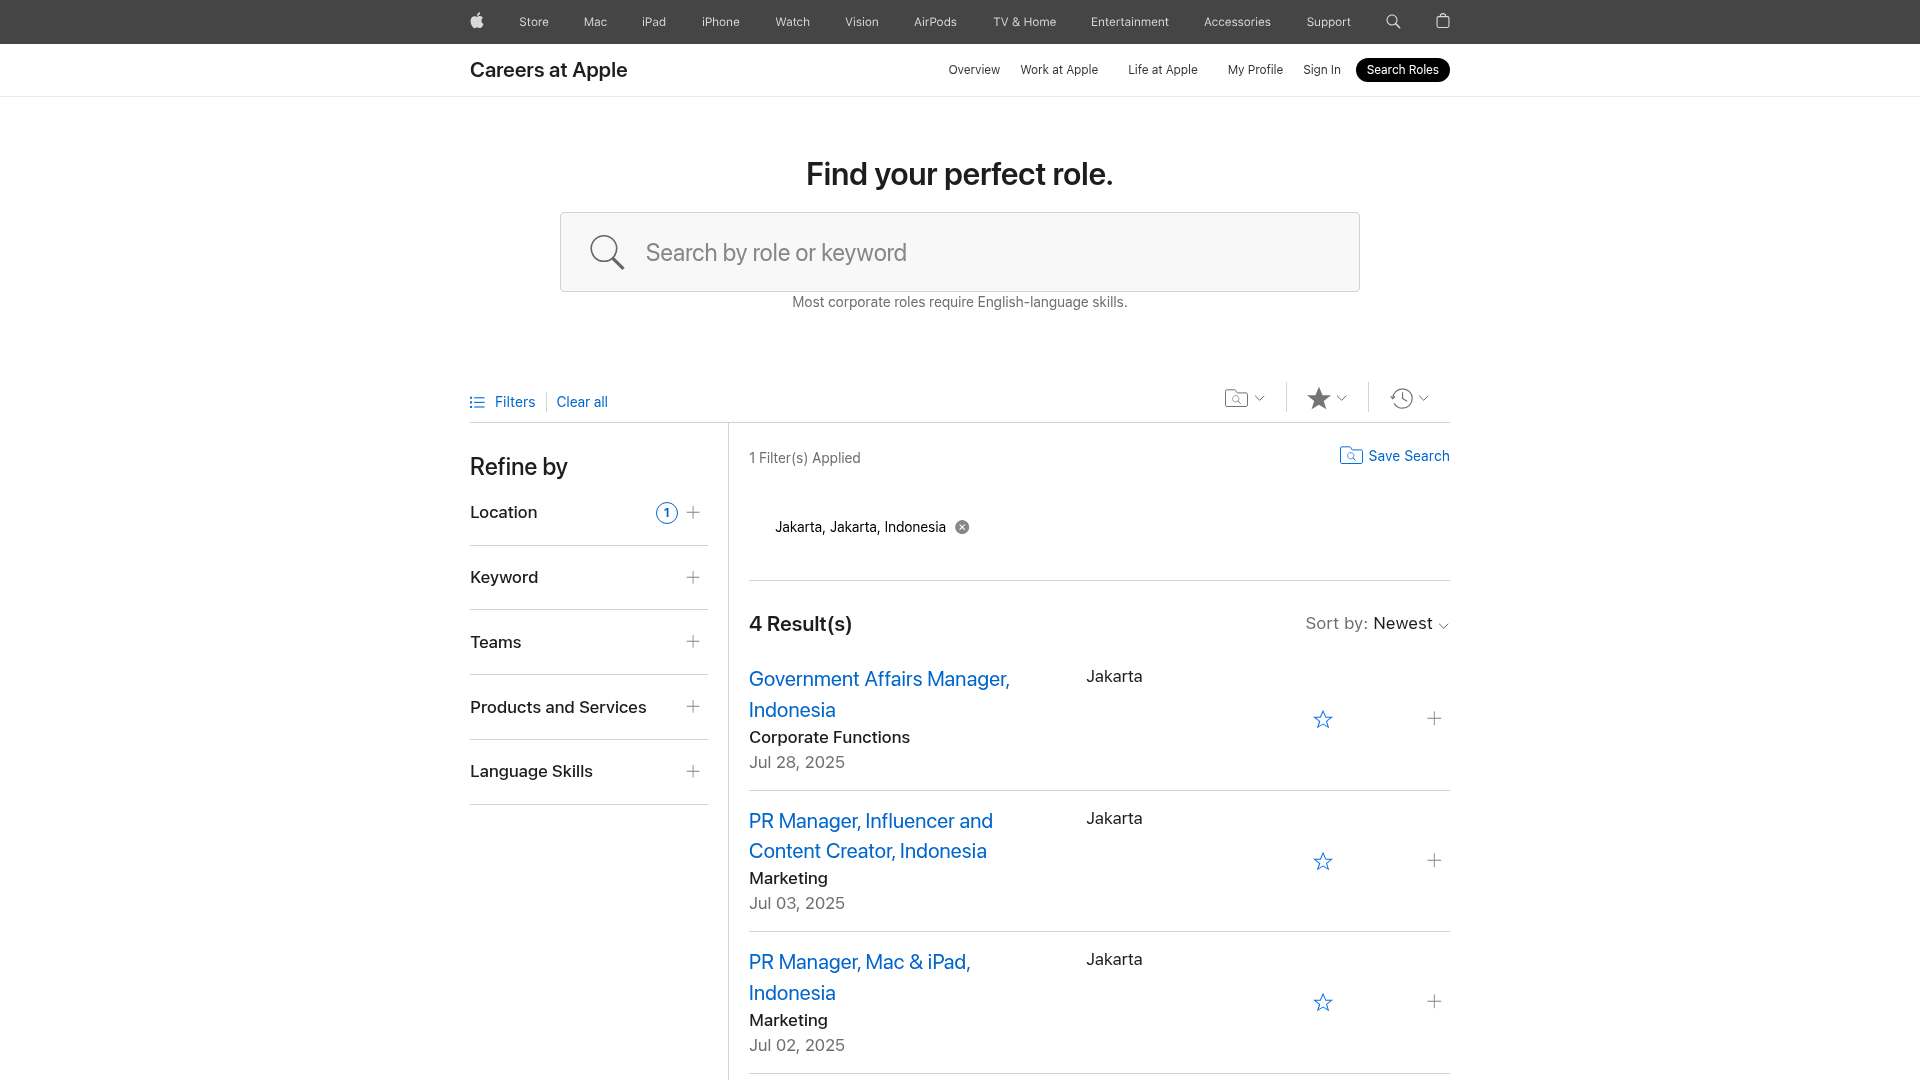Expand the Language Skills filter
This screenshot has width=1920, height=1080.
click(693, 771)
